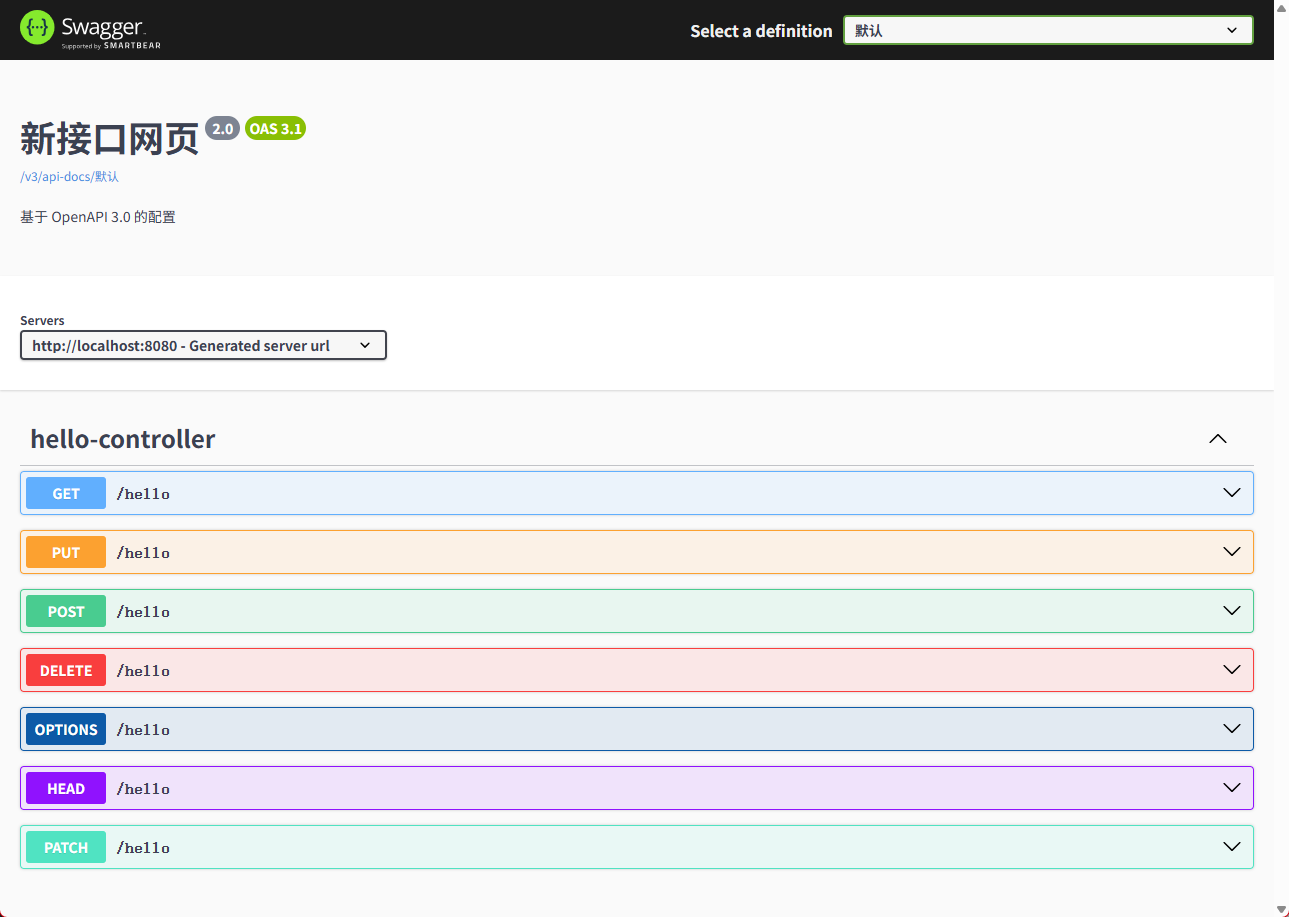The width and height of the screenshot is (1289, 917).
Task: Click /hello path in the PATCH row
Action: click(143, 848)
